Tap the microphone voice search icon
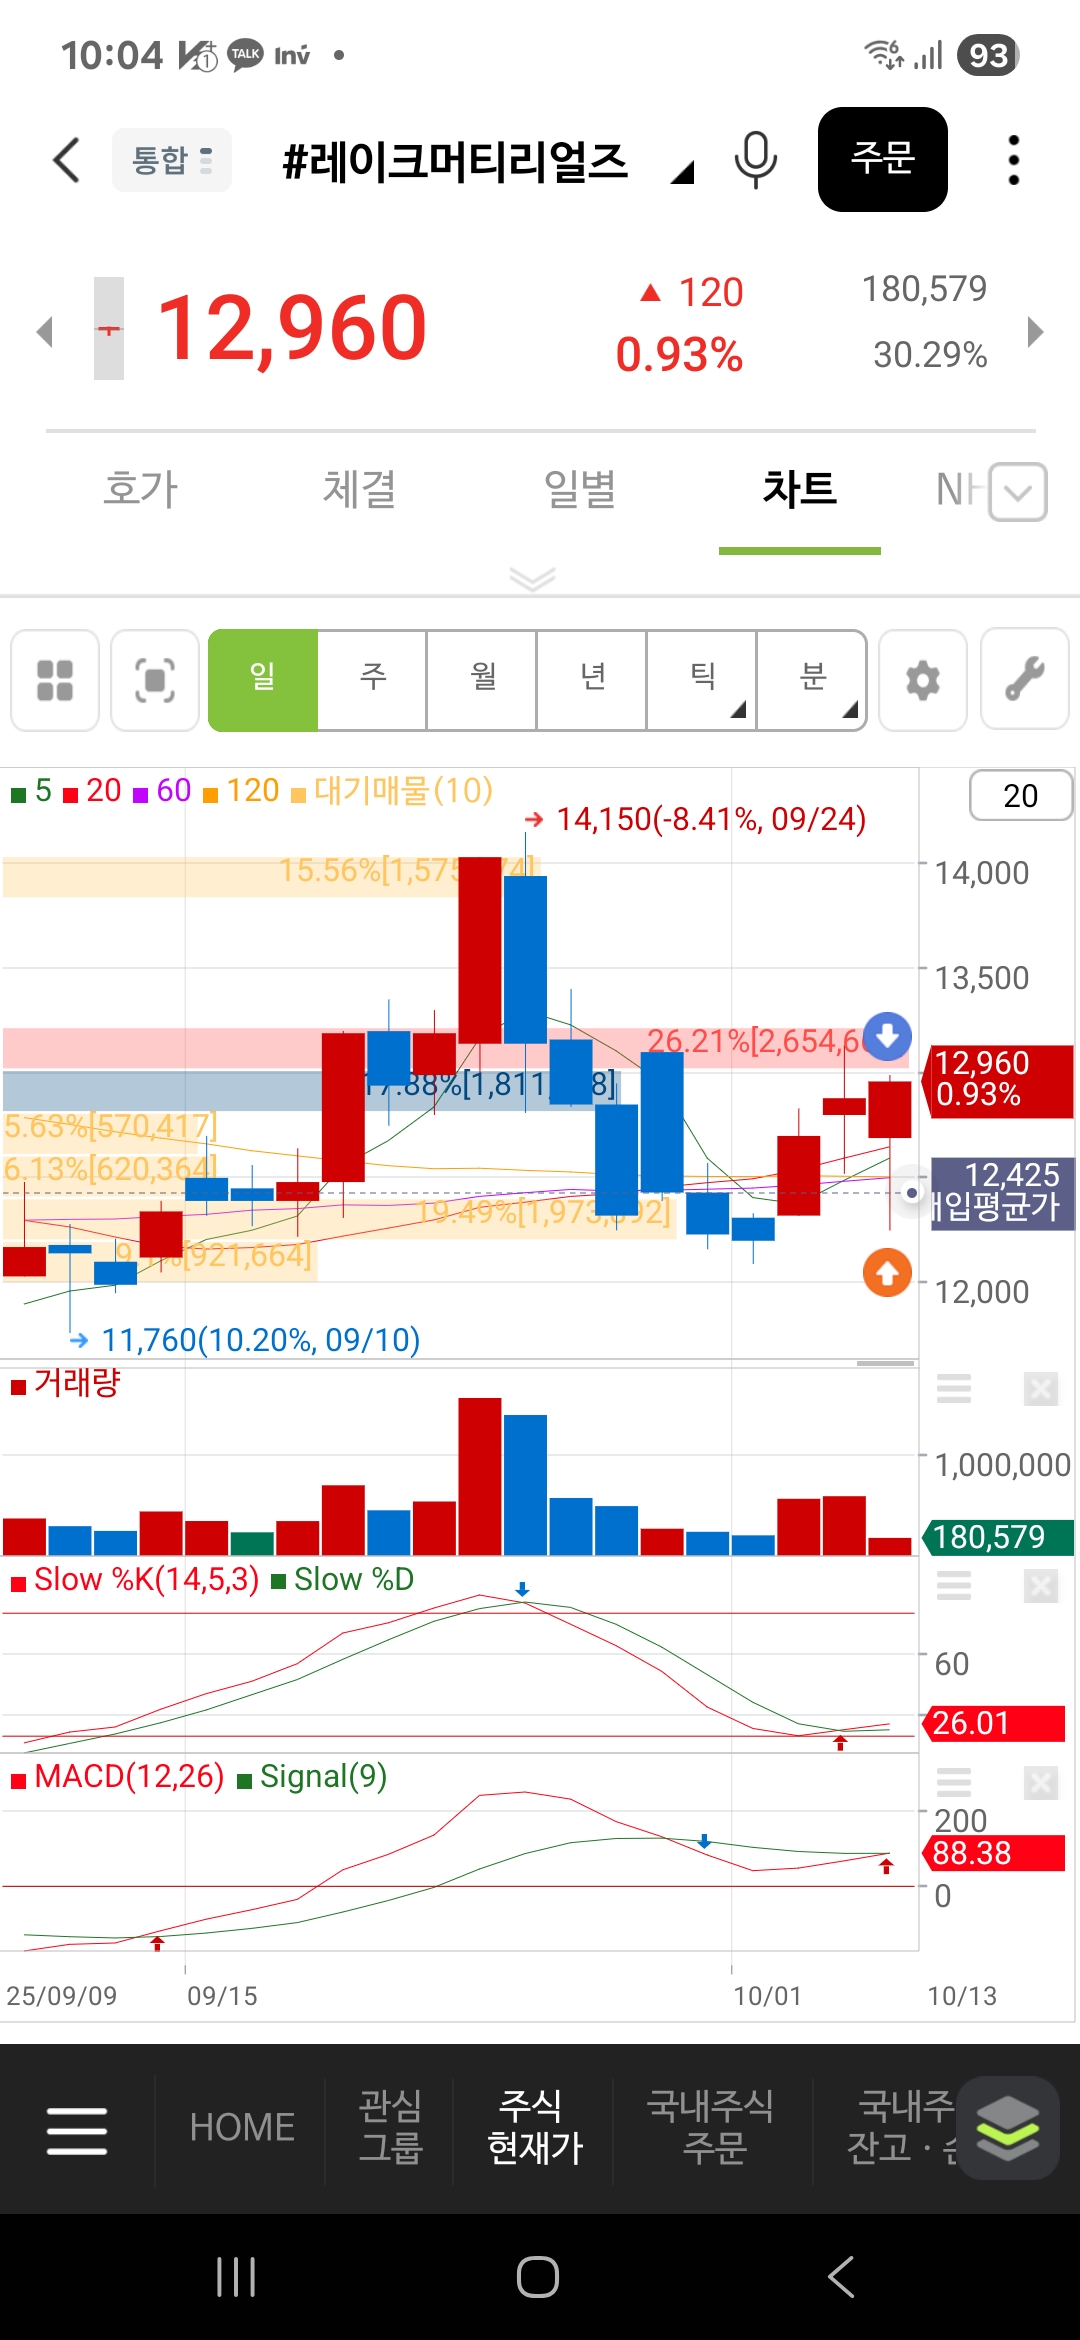1080x2340 pixels. [755, 160]
